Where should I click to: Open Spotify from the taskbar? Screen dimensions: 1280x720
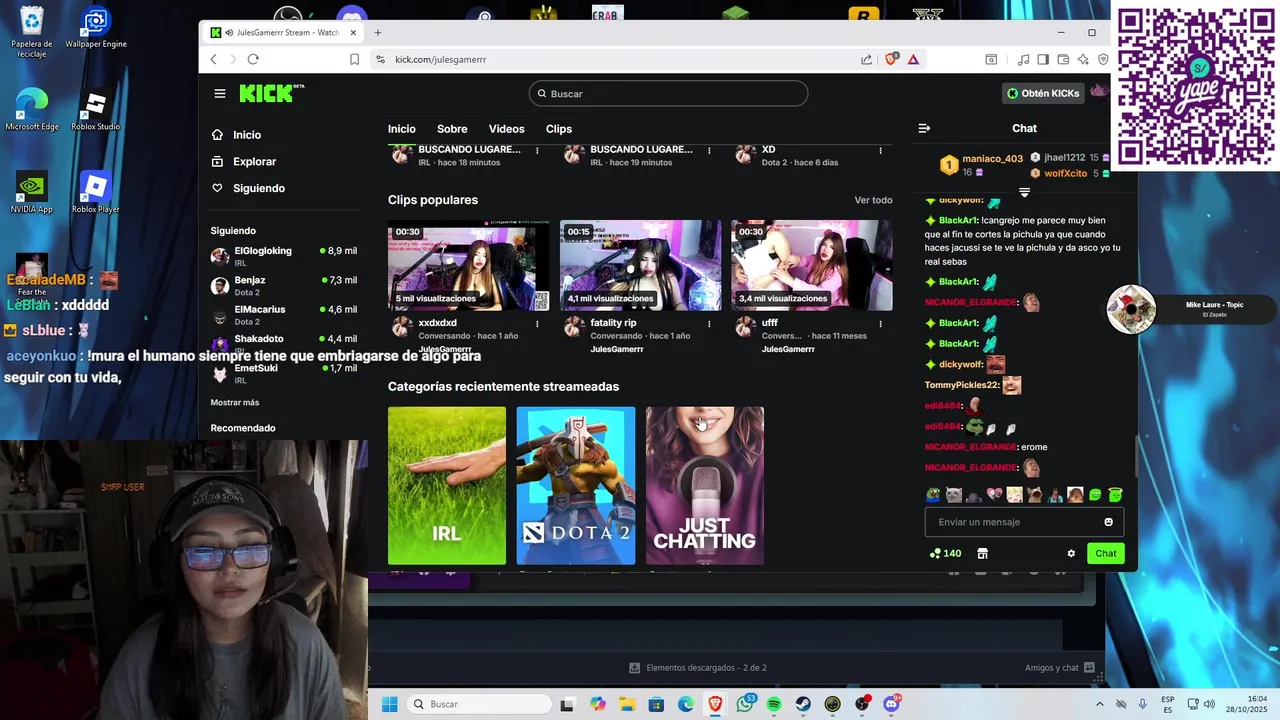pyautogui.click(x=774, y=704)
